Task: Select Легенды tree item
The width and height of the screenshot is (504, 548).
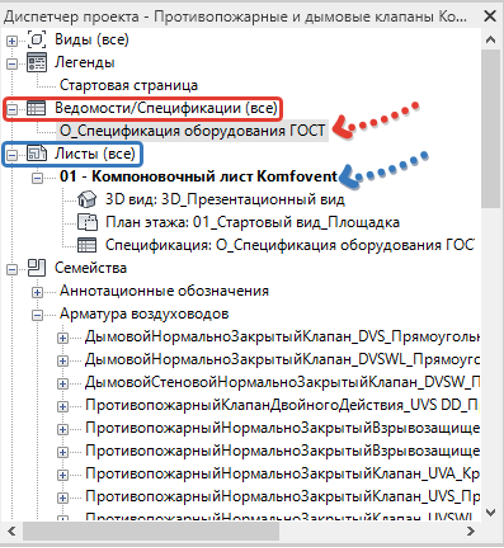Action: [85, 63]
